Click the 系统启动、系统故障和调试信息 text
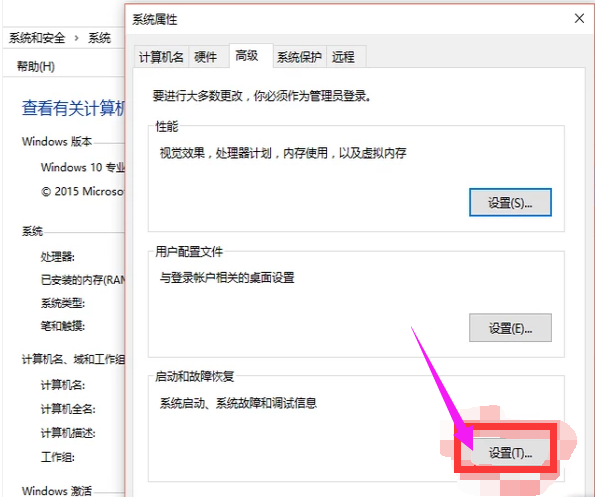 coord(238,403)
